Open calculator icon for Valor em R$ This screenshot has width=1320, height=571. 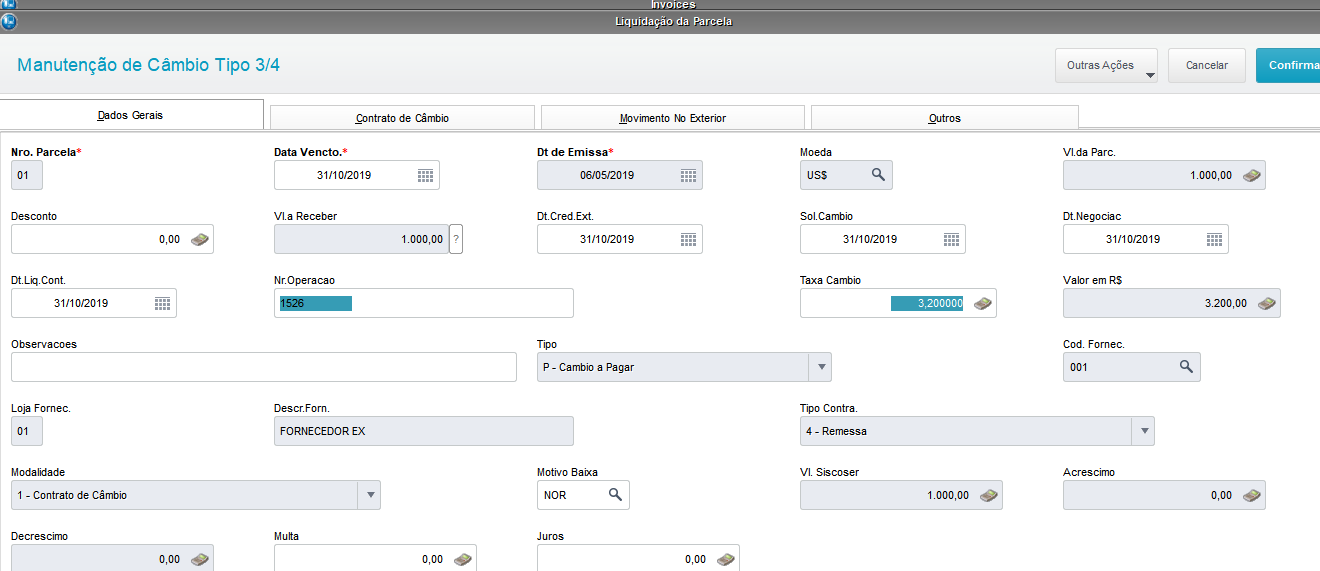click(1266, 303)
